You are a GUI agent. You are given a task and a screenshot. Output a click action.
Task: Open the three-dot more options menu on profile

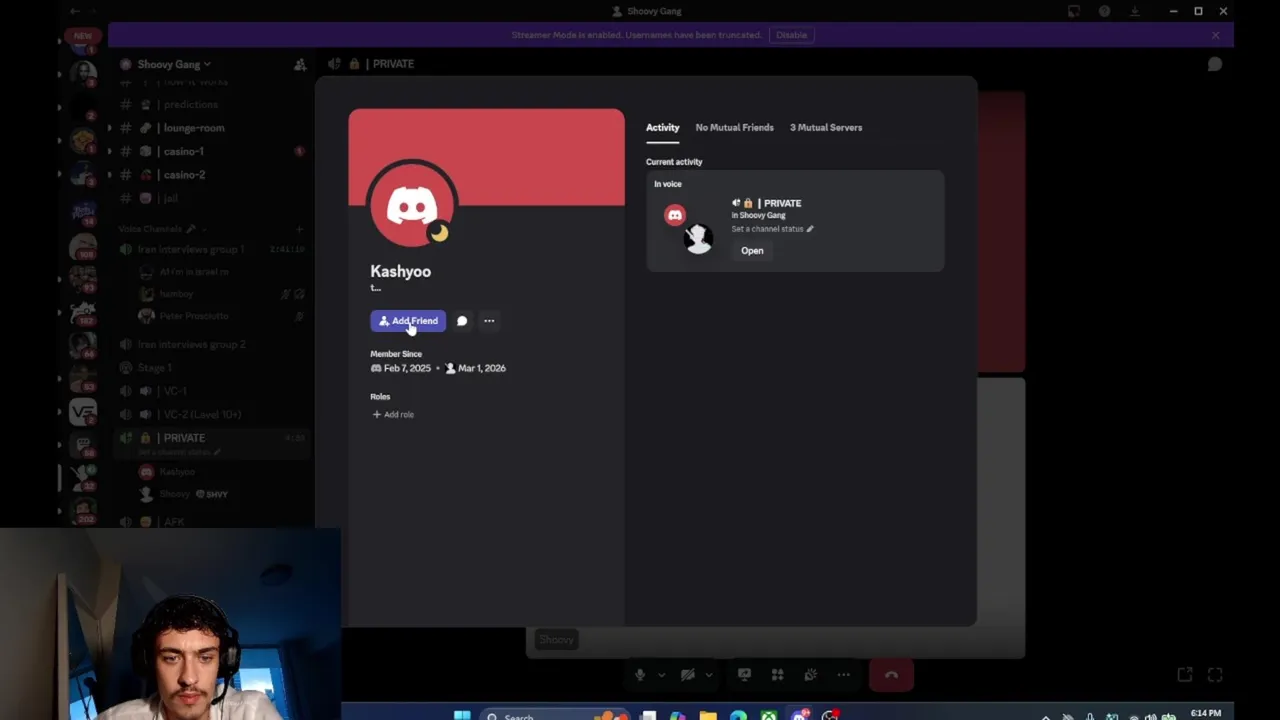click(489, 321)
